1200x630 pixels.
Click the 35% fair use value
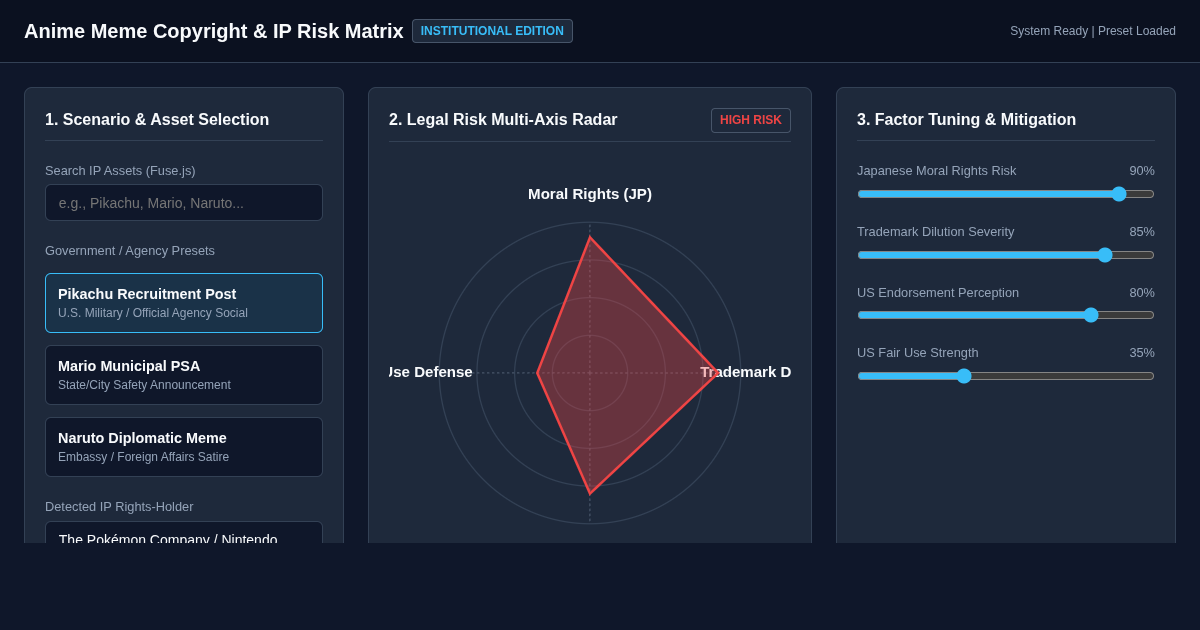coord(1142,353)
